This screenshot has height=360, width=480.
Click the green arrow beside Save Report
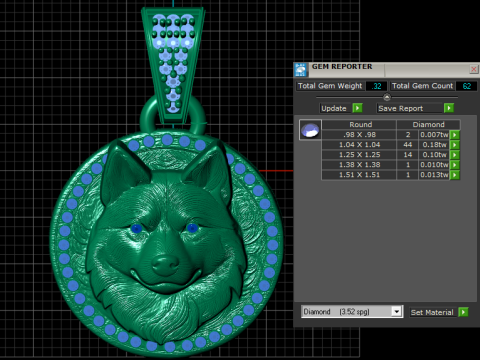point(449,108)
